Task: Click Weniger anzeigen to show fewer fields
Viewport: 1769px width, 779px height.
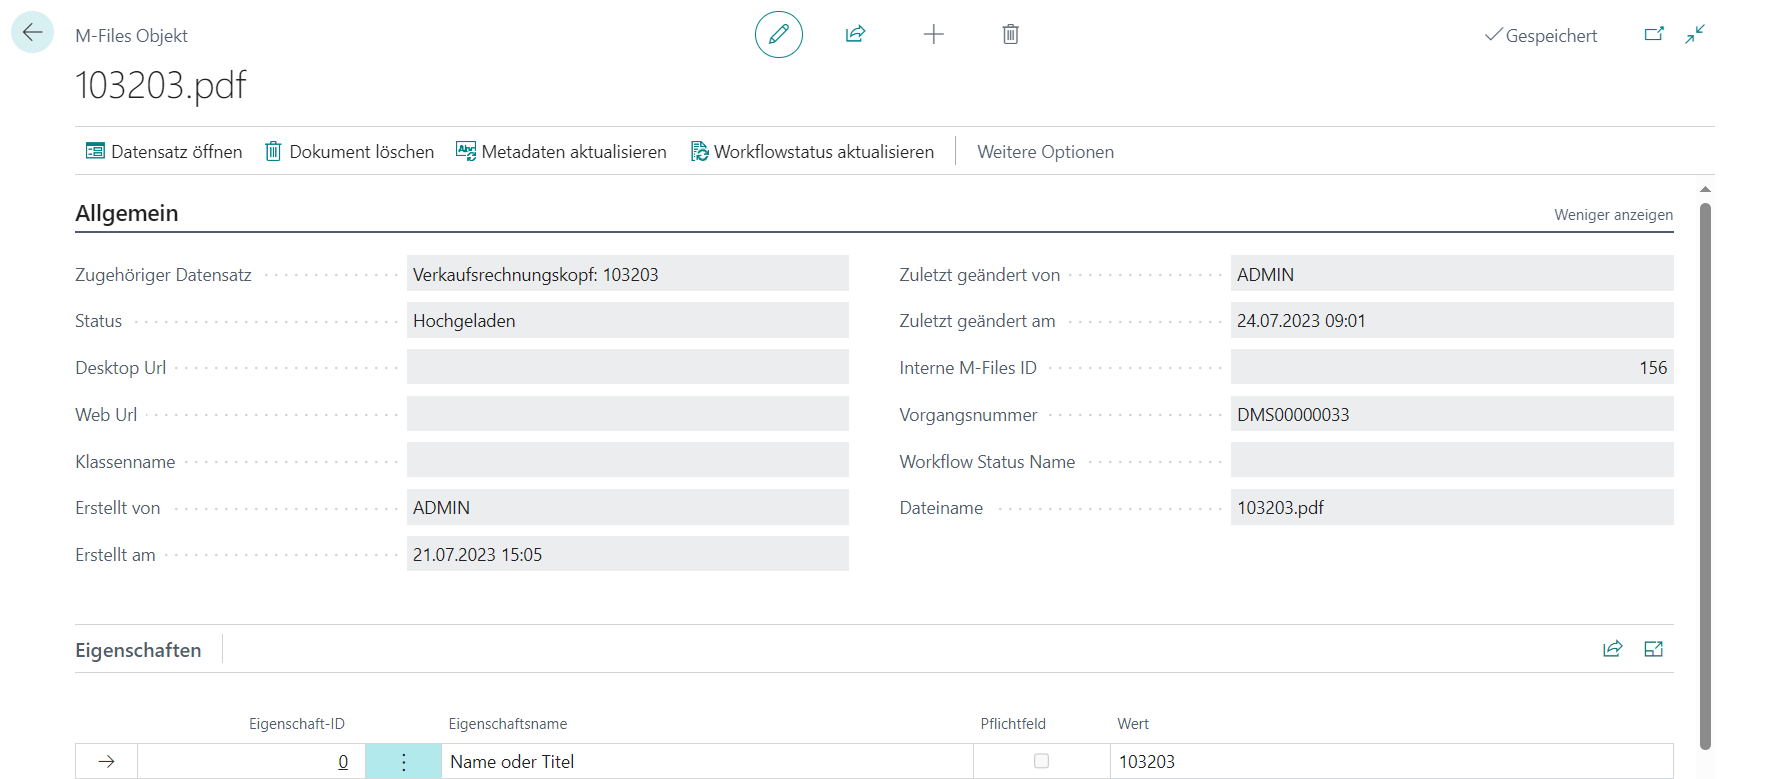Action: [x=1613, y=215]
